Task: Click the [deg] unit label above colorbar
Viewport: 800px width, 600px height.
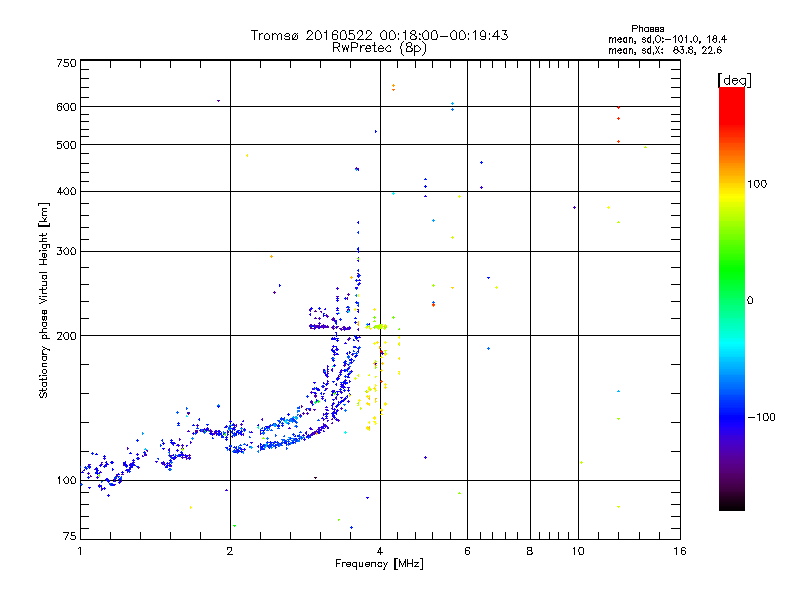Action: tap(733, 79)
